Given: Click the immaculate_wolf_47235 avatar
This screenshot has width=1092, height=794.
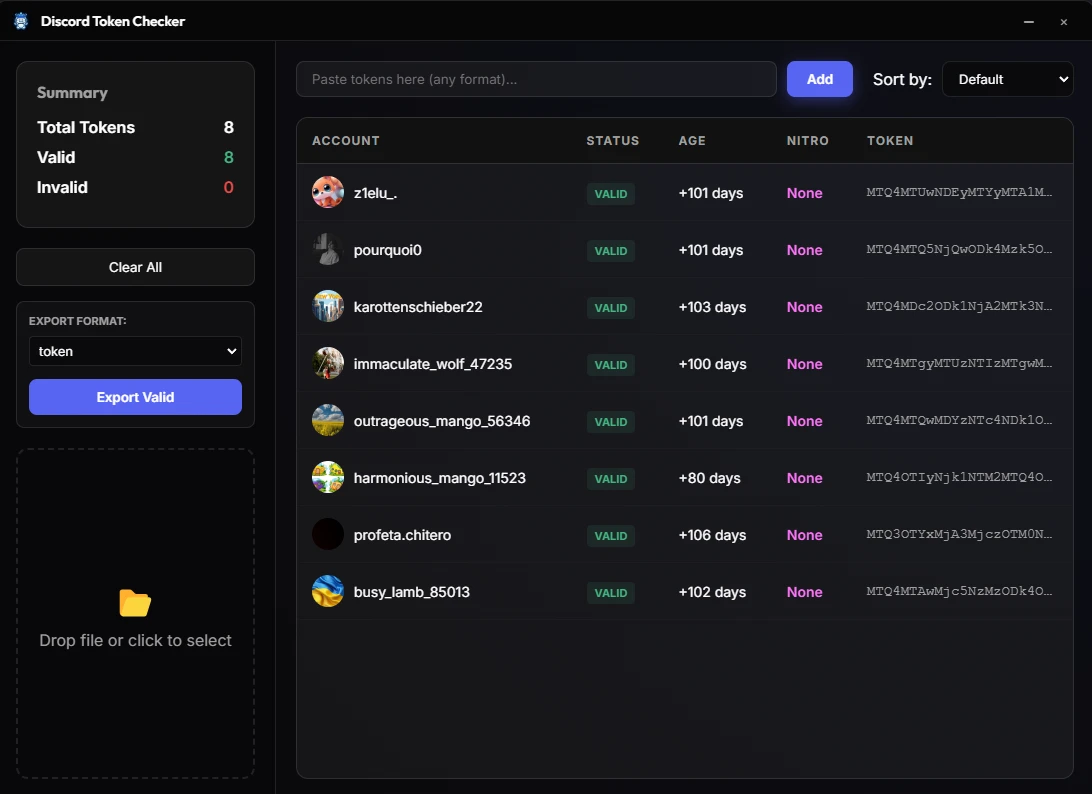Looking at the screenshot, I should pyautogui.click(x=328, y=364).
